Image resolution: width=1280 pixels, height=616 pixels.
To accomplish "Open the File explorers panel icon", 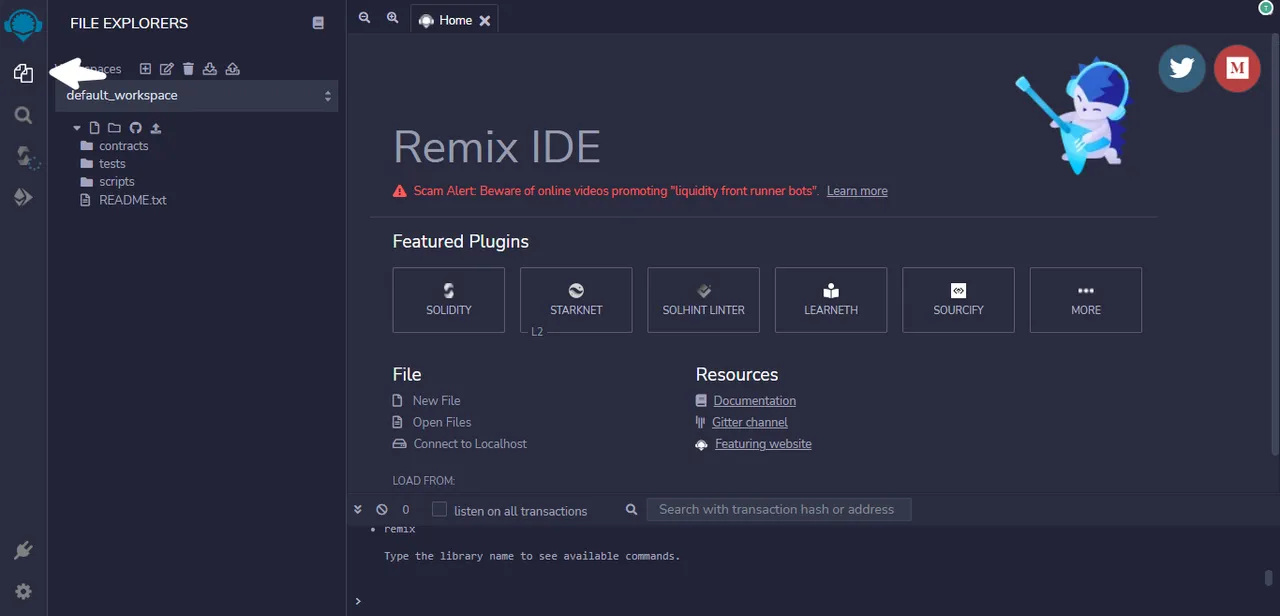I will (23, 73).
